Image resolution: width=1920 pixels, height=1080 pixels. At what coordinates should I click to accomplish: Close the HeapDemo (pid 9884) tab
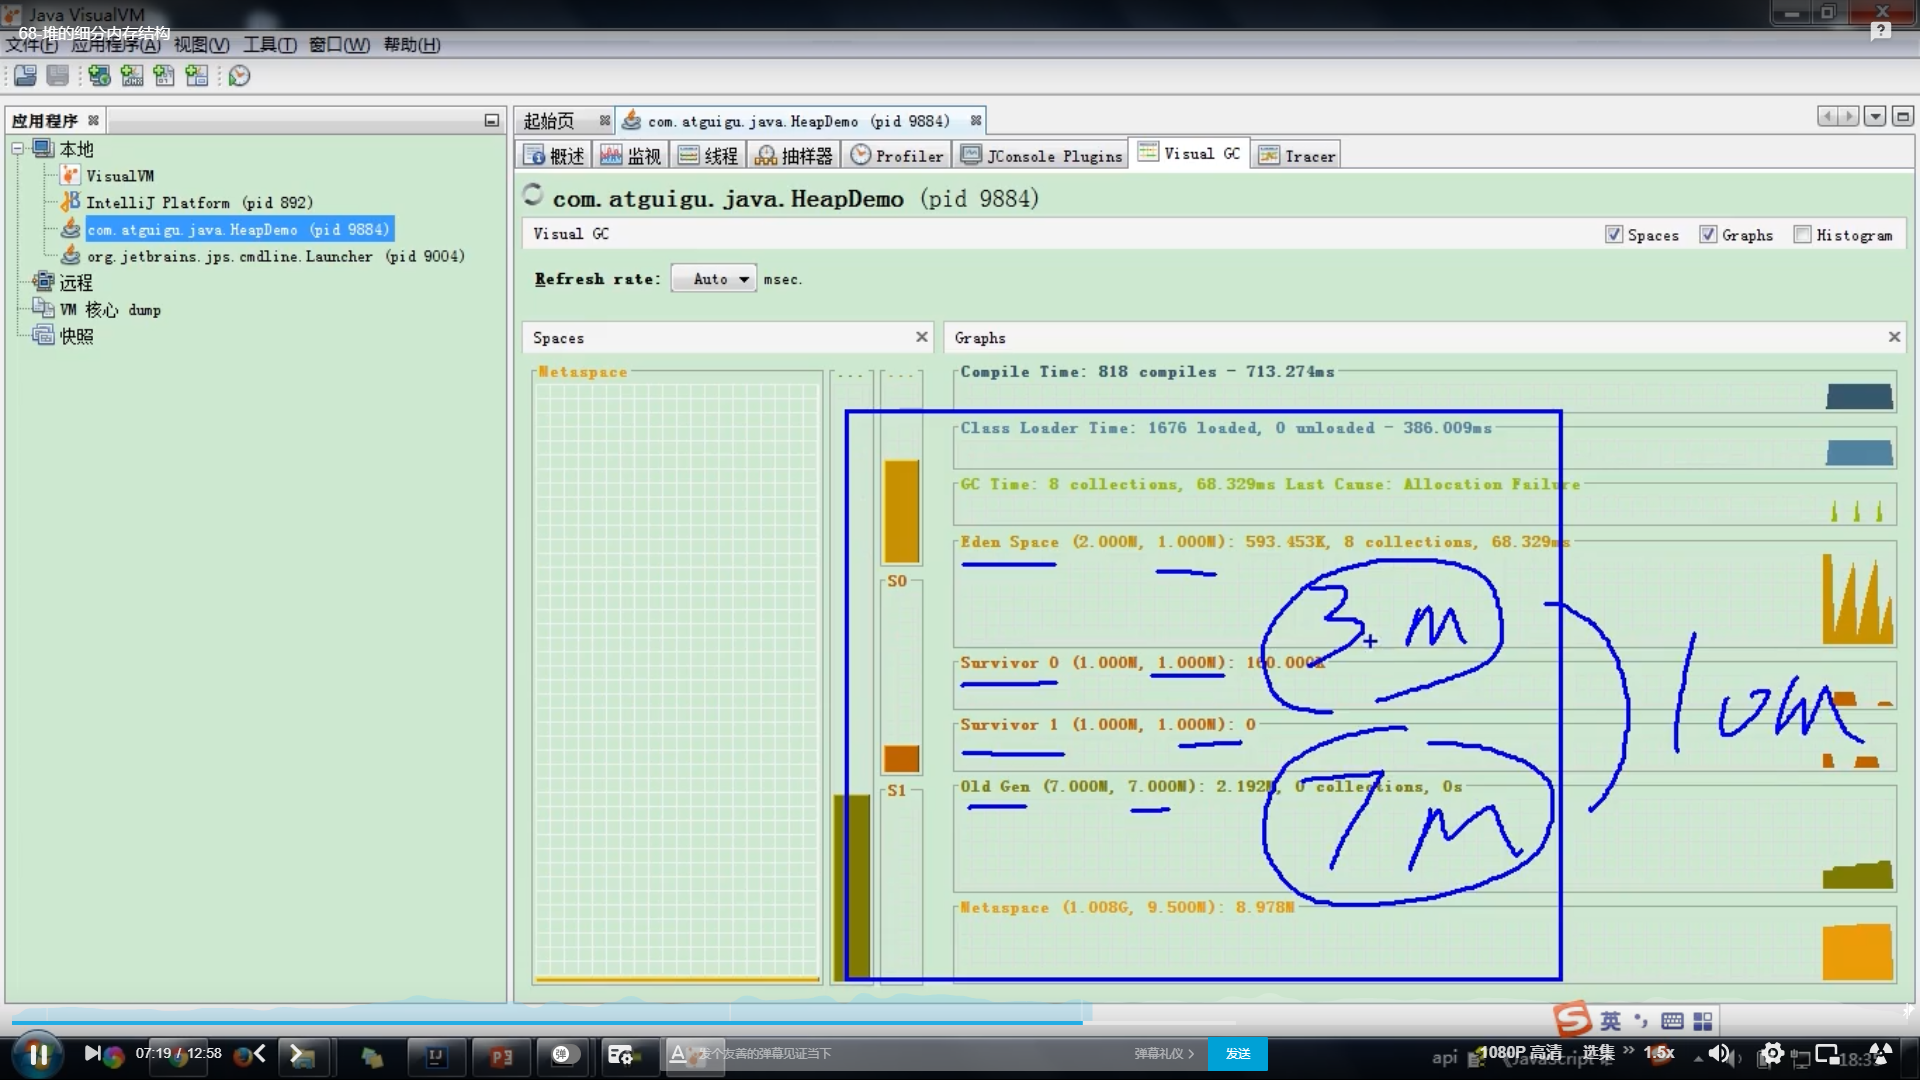[x=976, y=121]
